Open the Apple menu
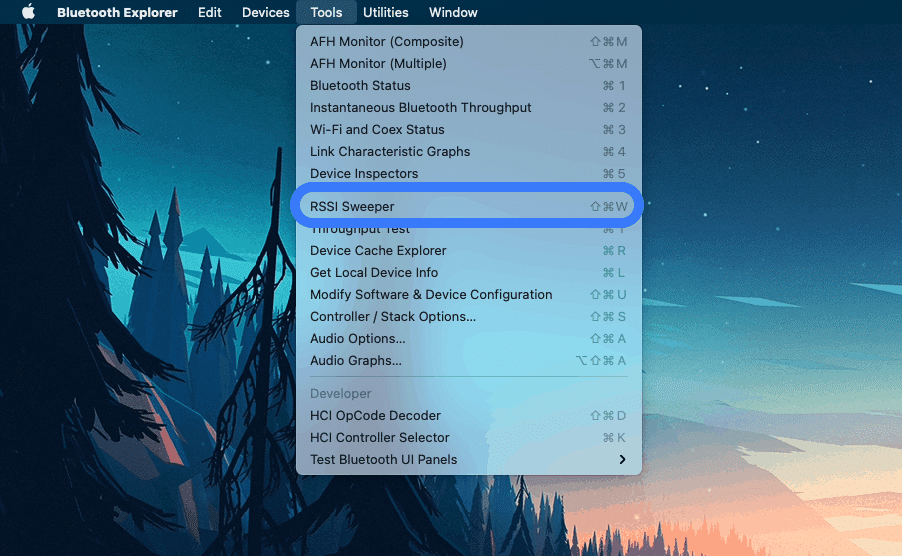 point(28,12)
